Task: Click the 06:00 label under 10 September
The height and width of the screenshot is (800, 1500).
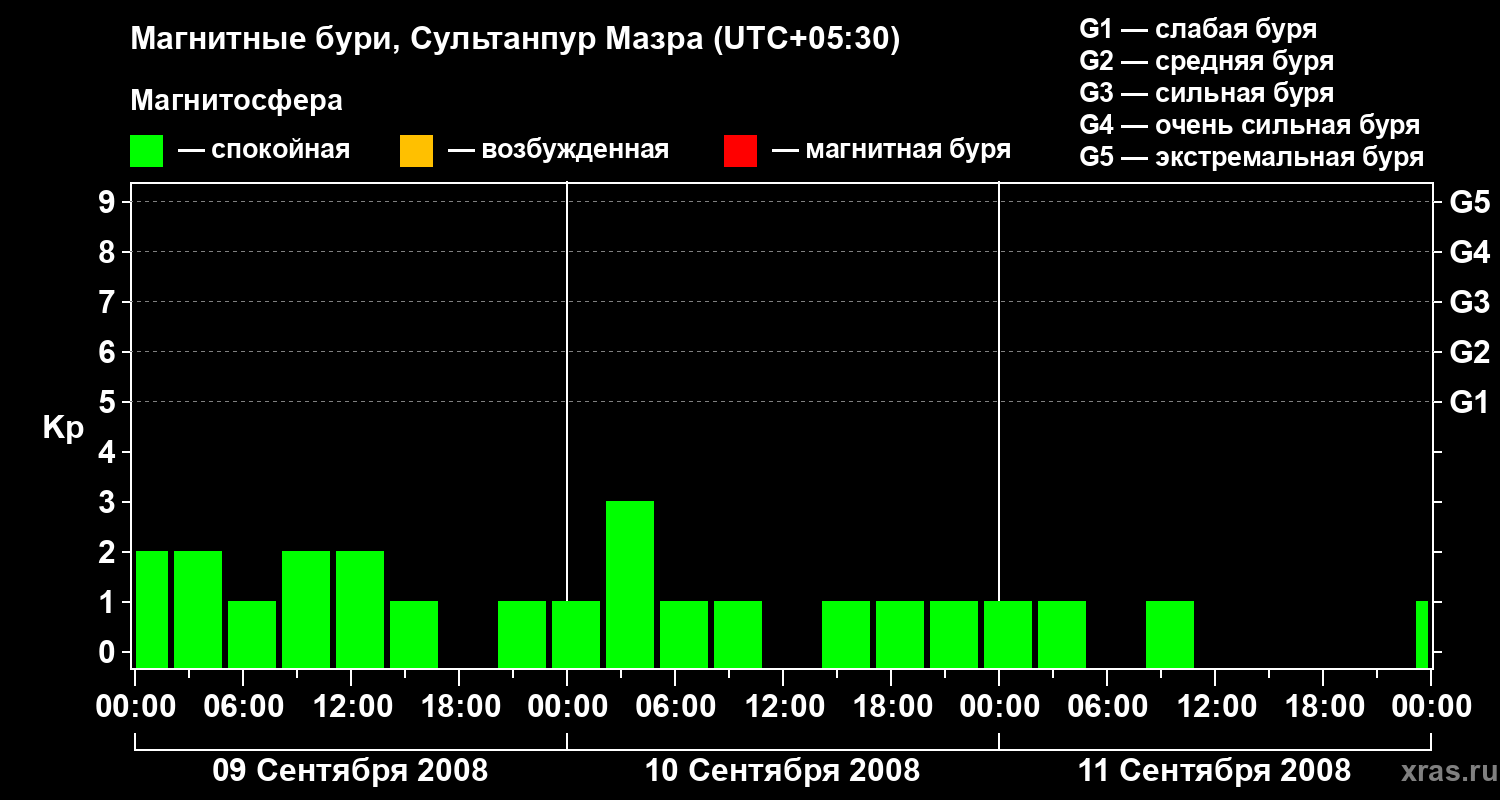Action: point(675,707)
